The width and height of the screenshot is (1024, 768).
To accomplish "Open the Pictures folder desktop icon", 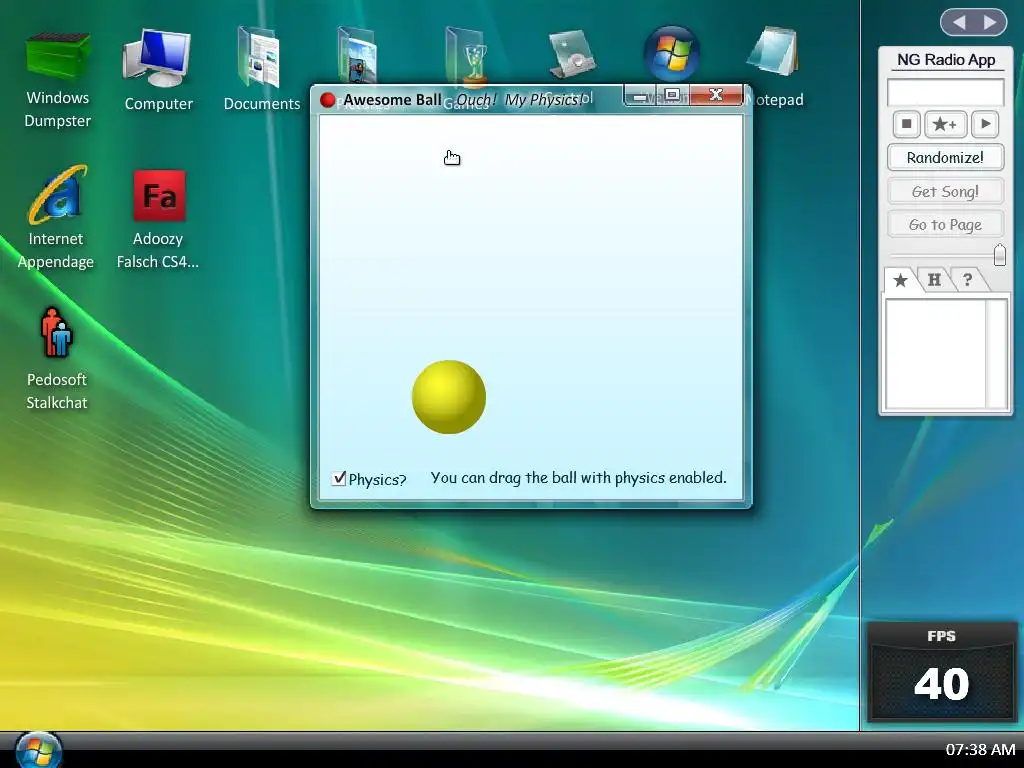I will [357, 56].
